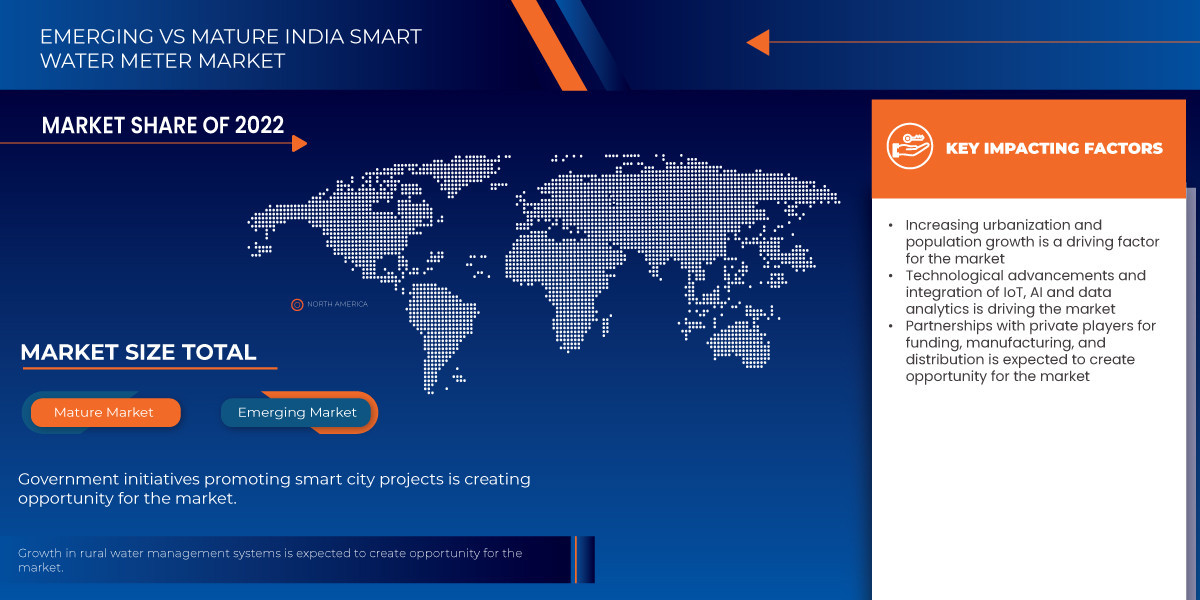Click the North America map label

(337, 304)
